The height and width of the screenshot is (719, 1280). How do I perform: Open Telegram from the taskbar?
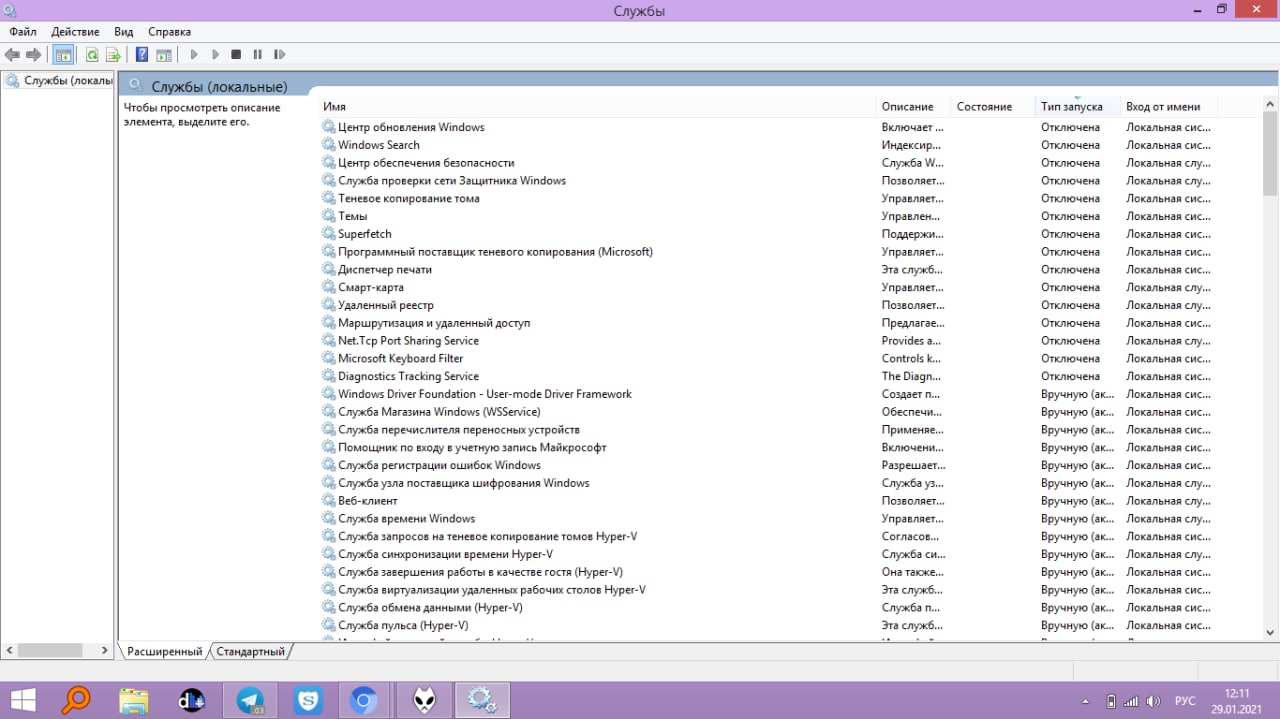point(251,700)
